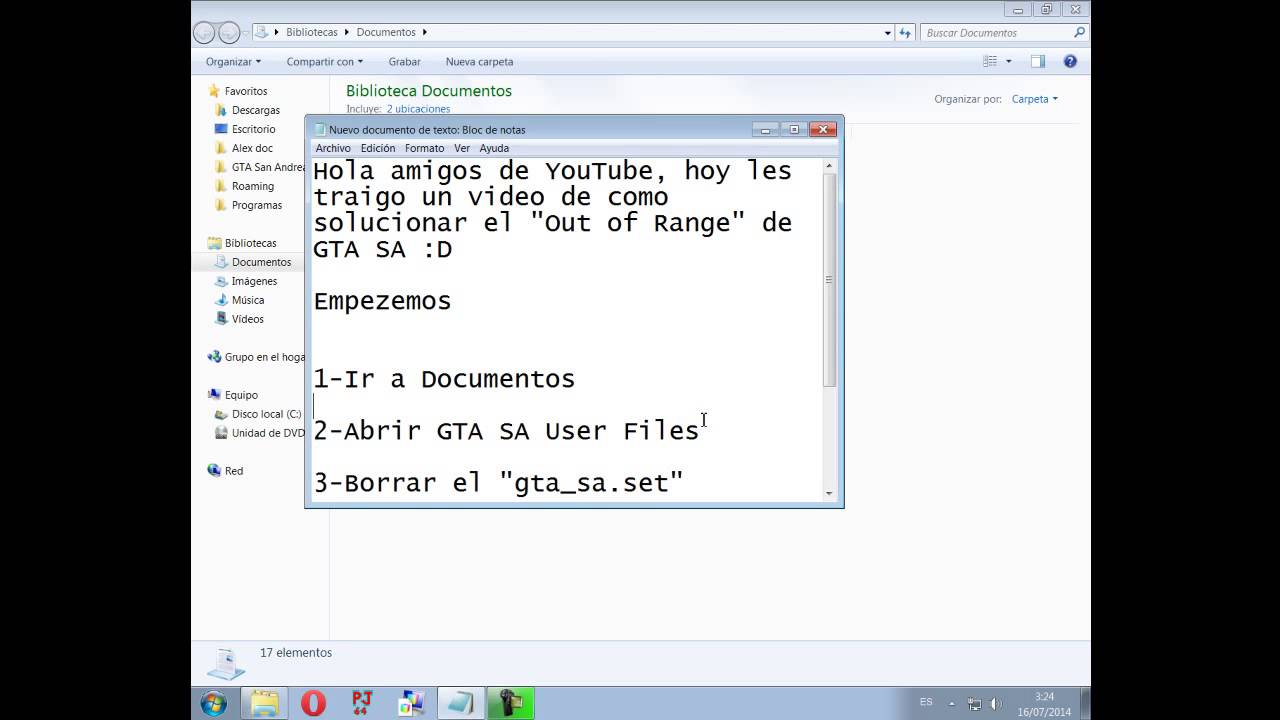The width and height of the screenshot is (1280, 720).
Task: Change the view style icon
Action: 990,61
